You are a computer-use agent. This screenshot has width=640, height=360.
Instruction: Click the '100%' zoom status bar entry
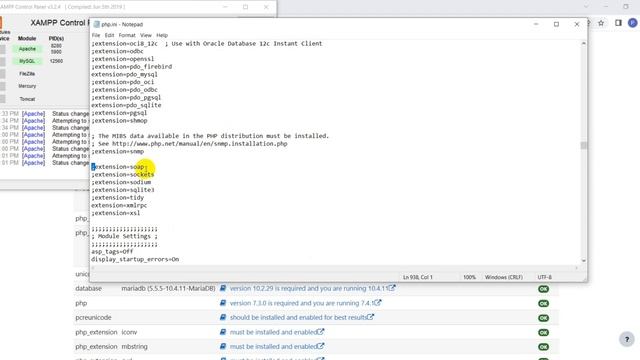tap(469, 277)
